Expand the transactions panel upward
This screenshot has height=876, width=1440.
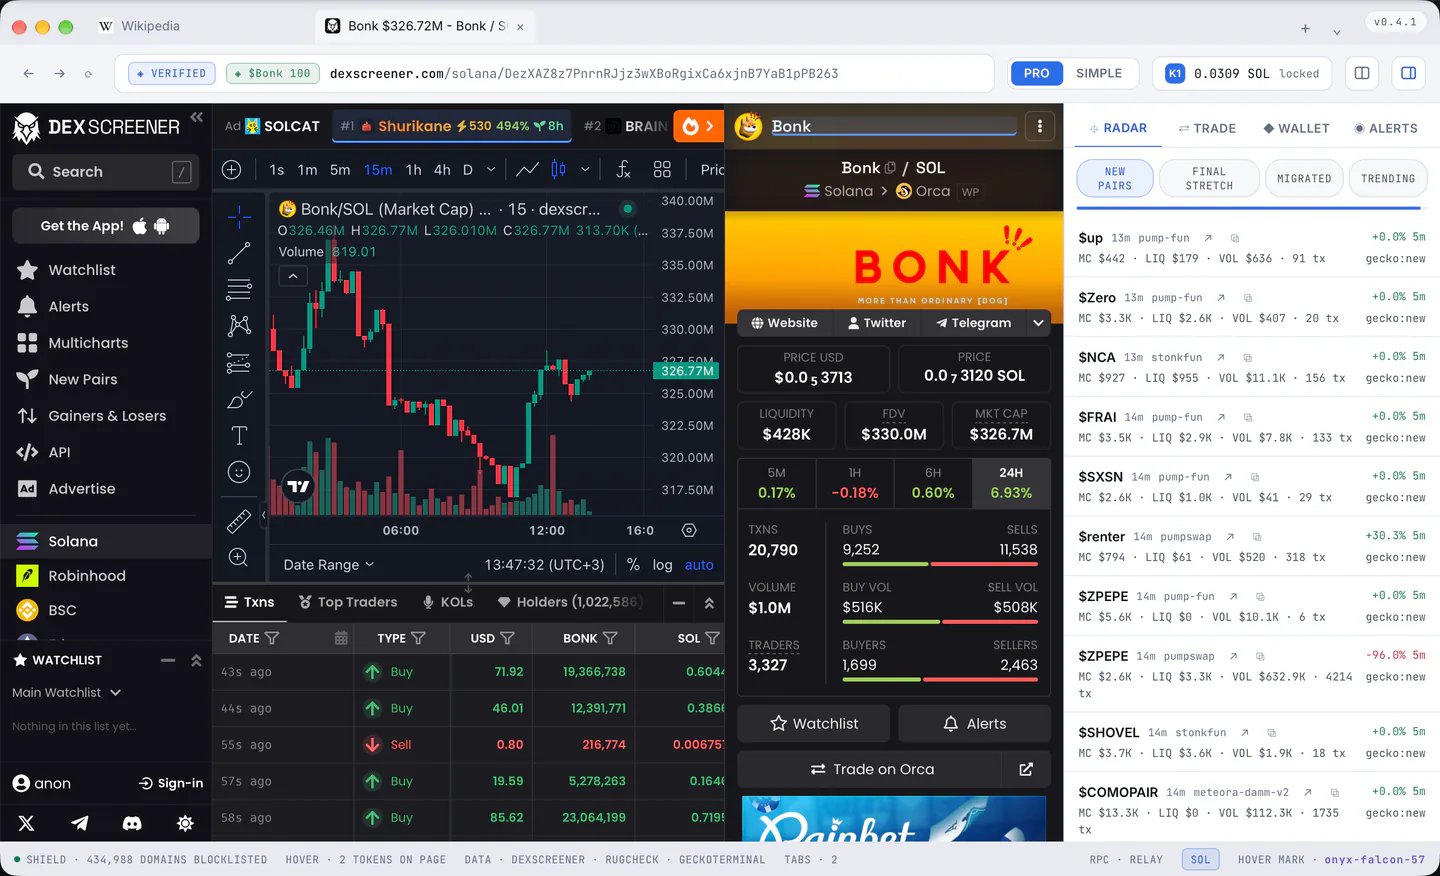[709, 603]
